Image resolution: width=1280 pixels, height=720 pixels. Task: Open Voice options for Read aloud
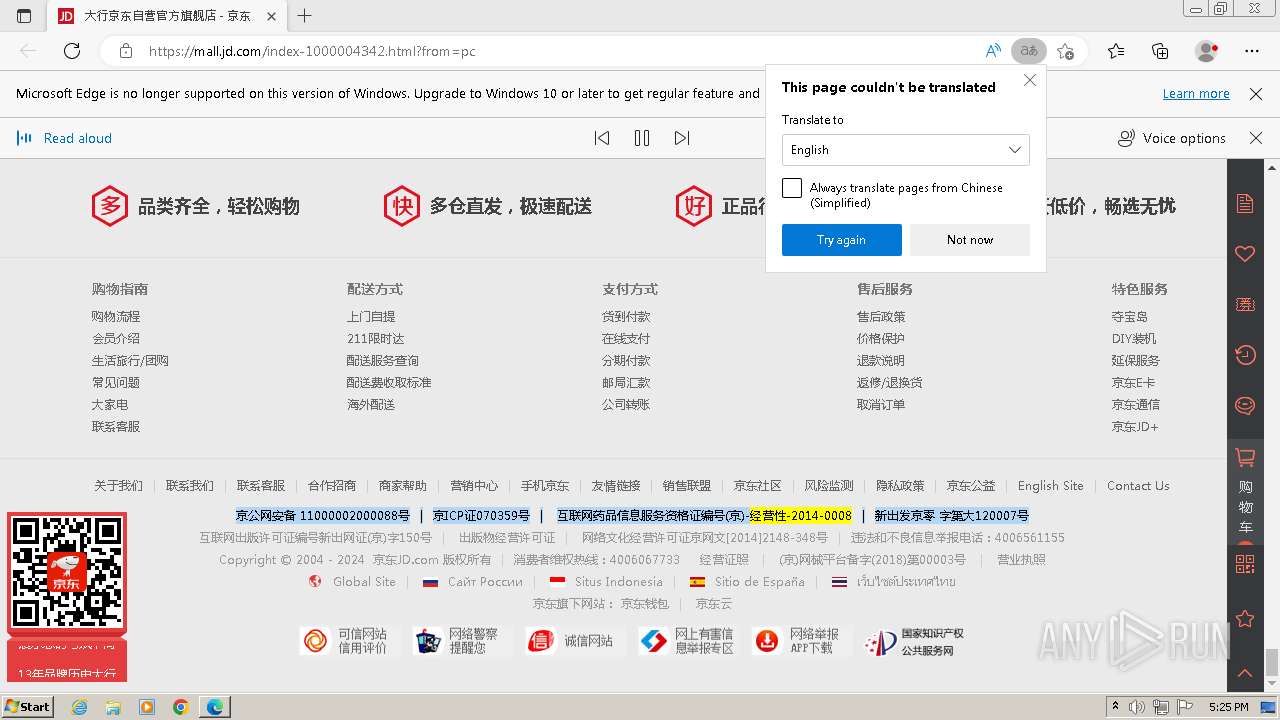pyautogui.click(x=1172, y=138)
